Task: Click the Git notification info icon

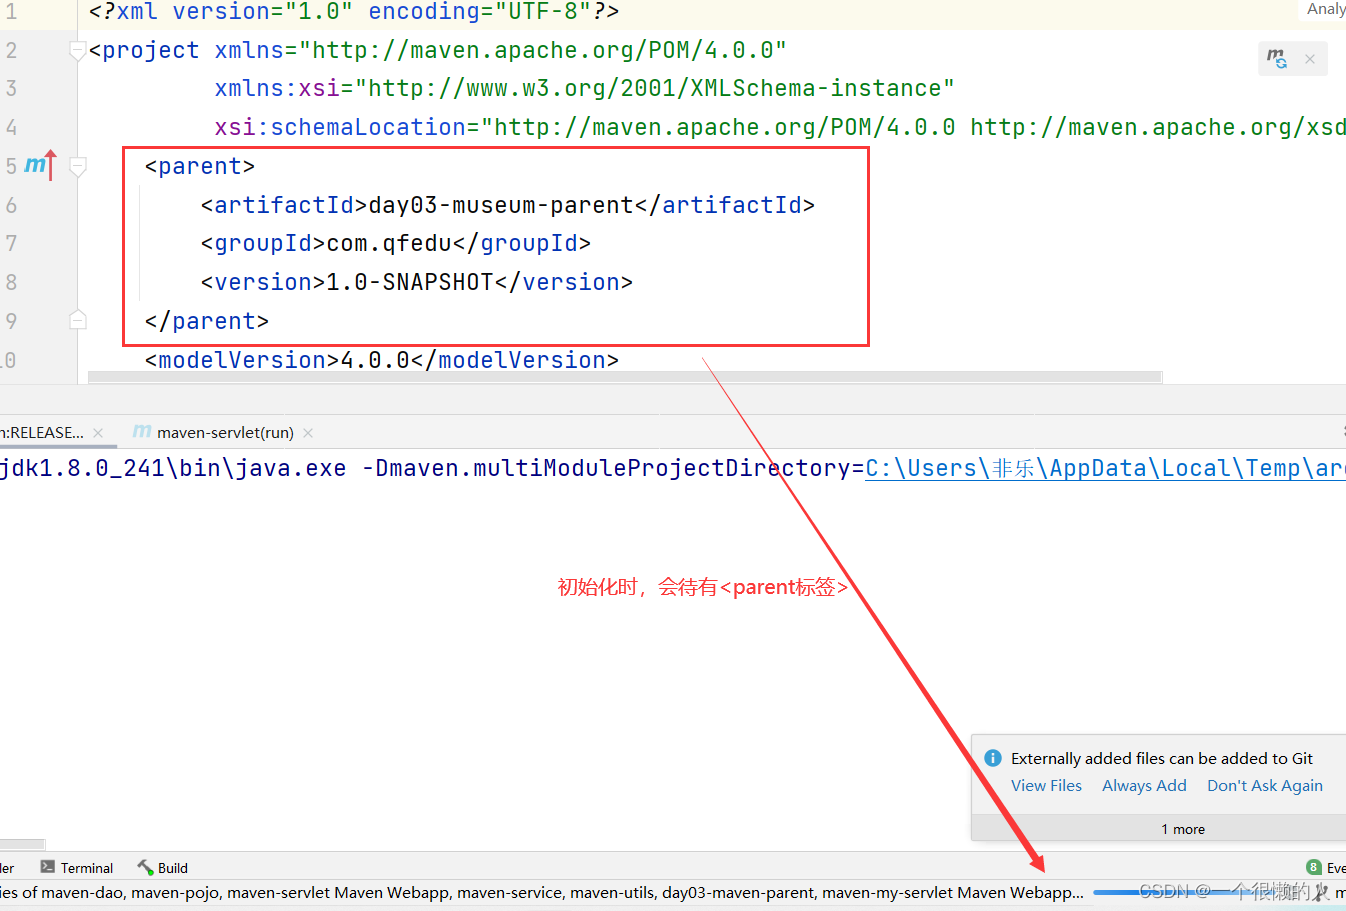Action: coord(993,758)
